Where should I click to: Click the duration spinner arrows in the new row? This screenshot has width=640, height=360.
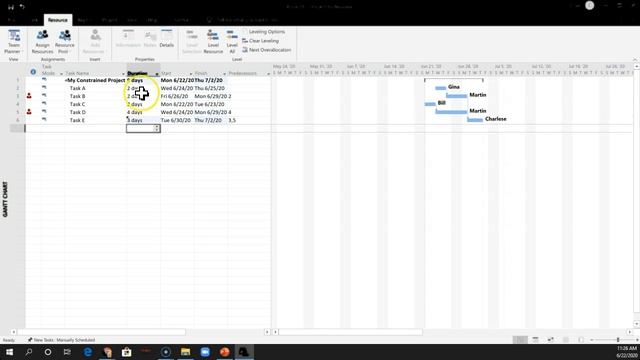point(157,128)
